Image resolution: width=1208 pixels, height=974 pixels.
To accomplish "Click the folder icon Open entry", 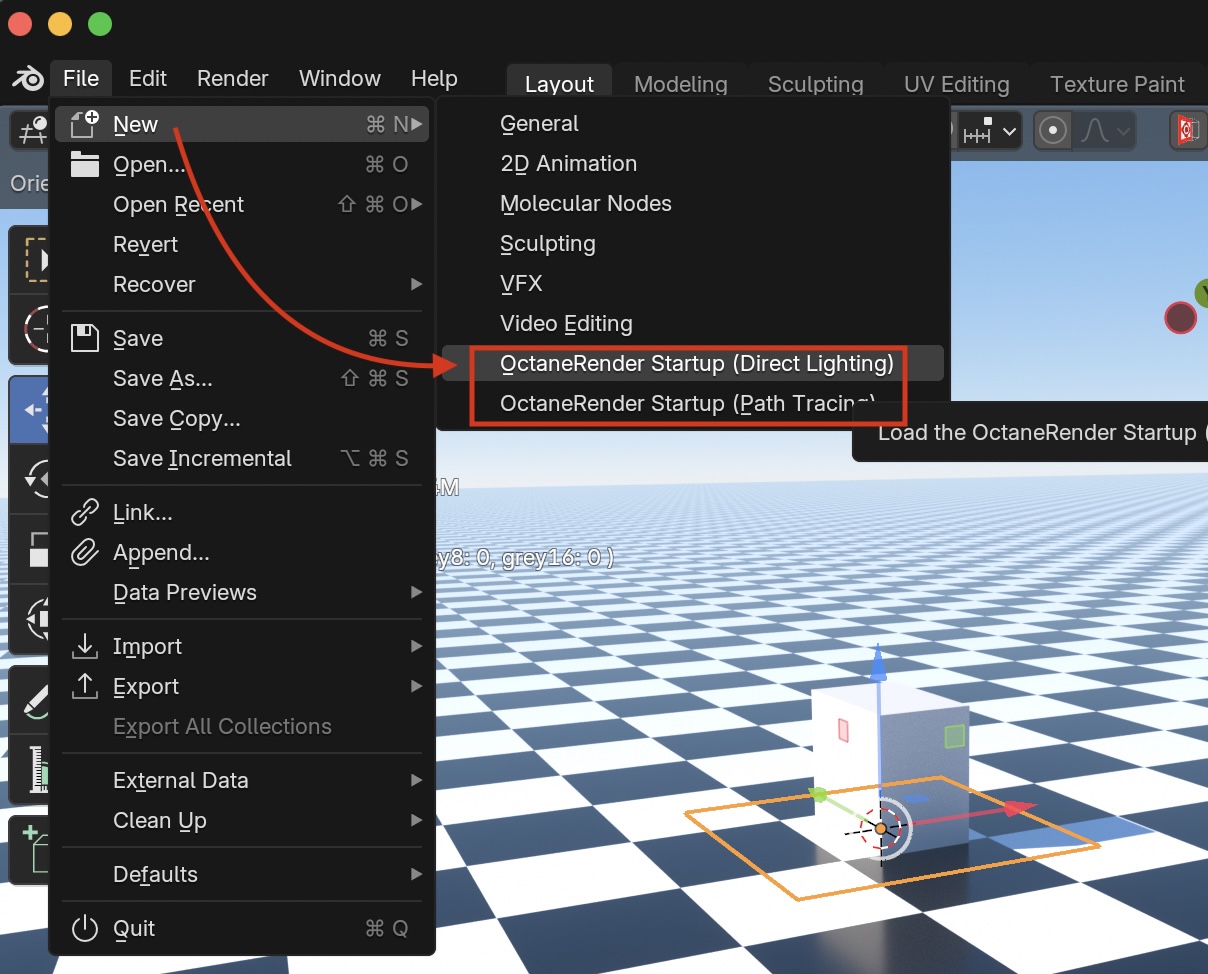I will coord(242,164).
